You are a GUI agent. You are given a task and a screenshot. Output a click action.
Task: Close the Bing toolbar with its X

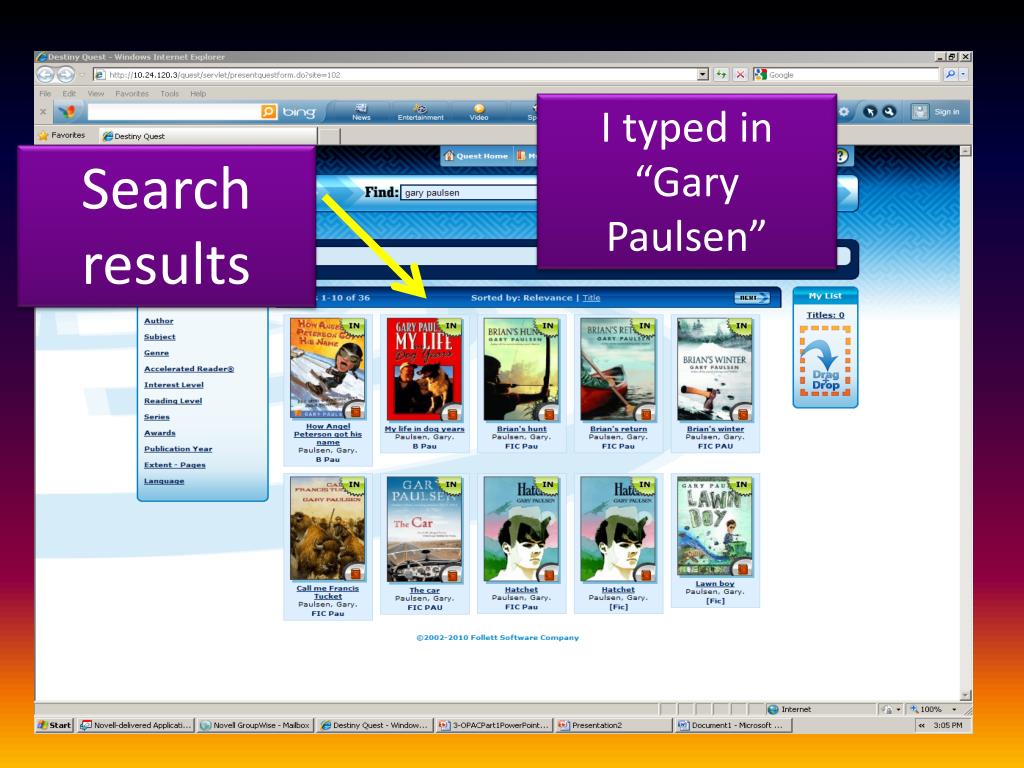coord(43,112)
